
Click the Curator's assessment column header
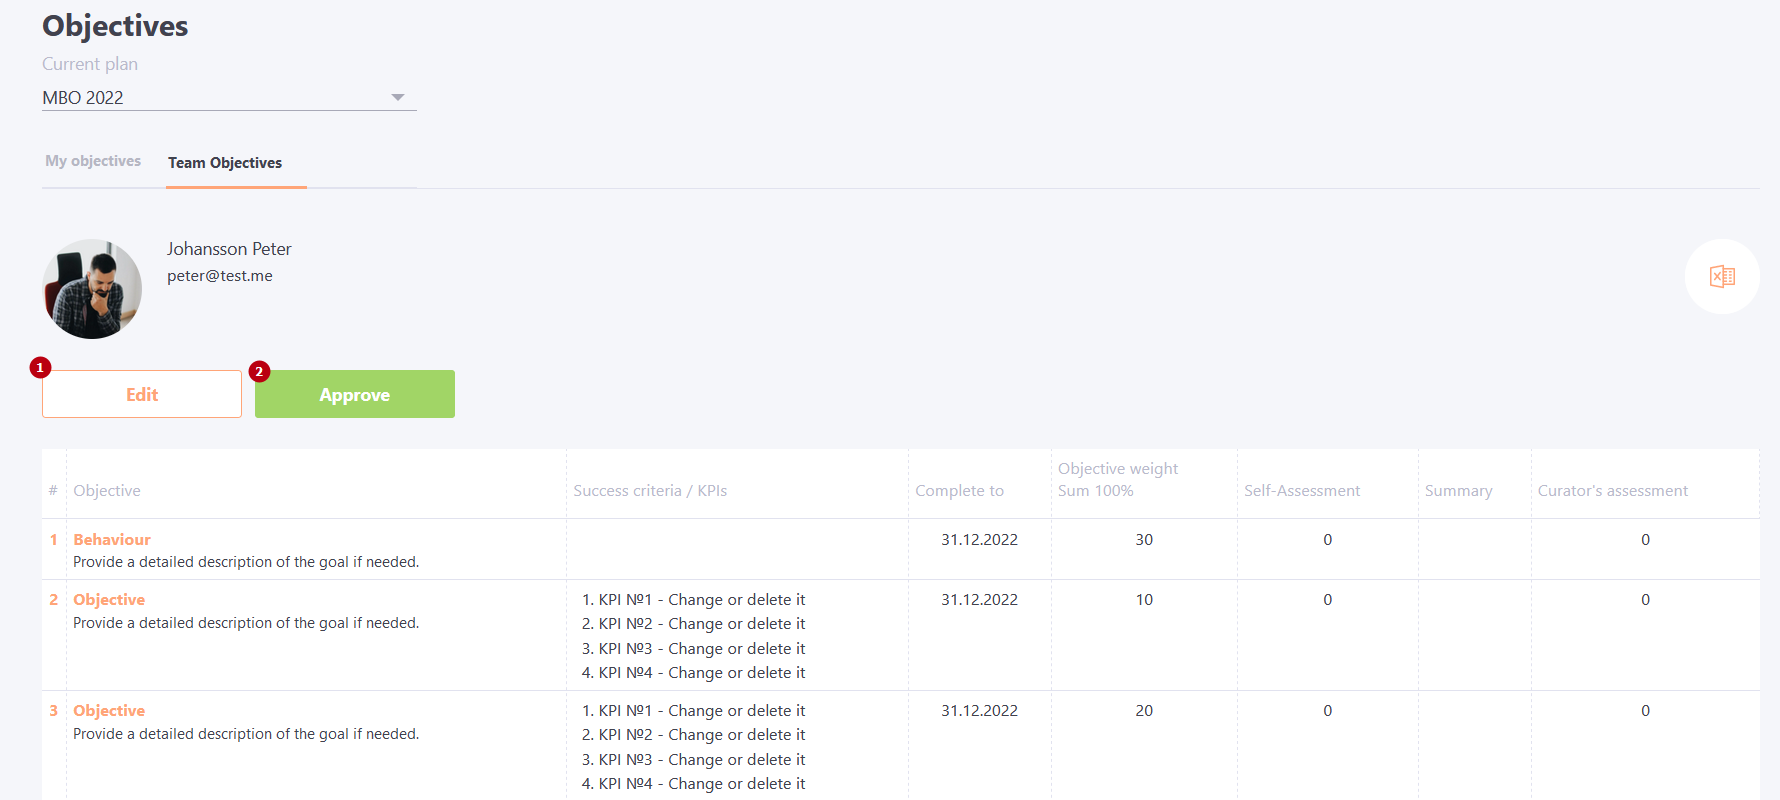pyautogui.click(x=1613, y=490)
